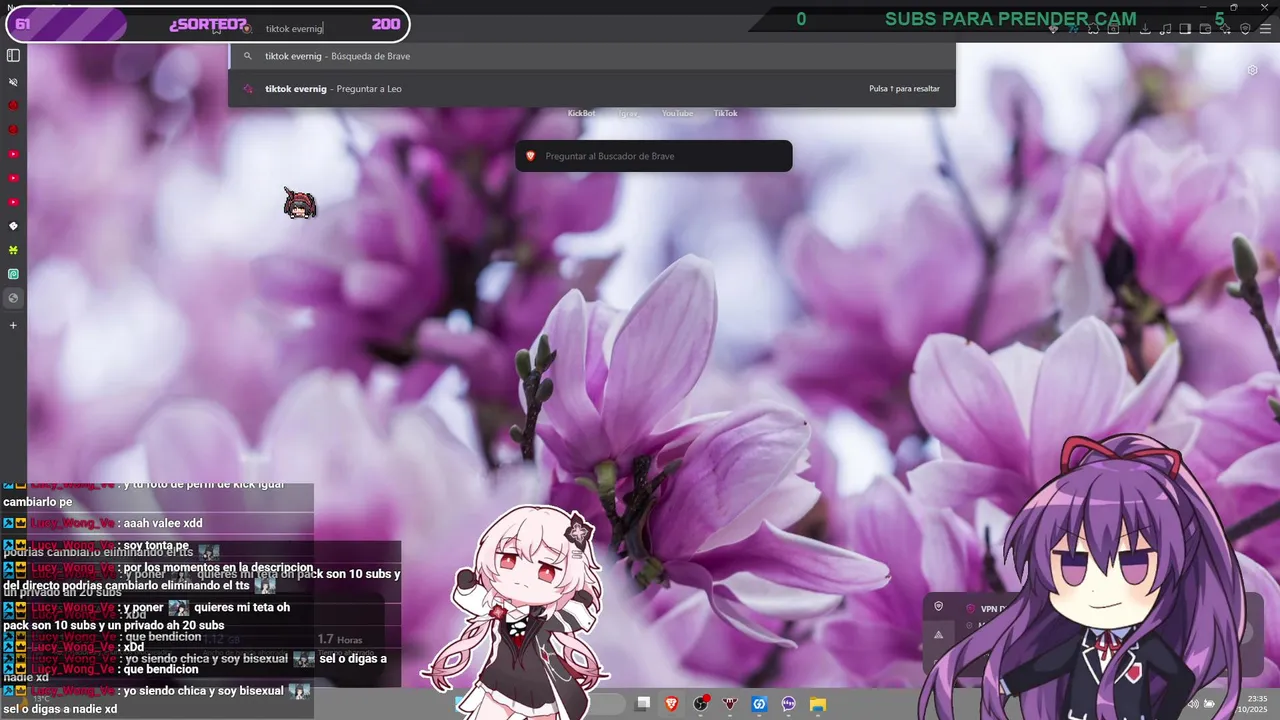Click the volume speaker icon in system tray
The width and height of the screenshot is (1280, 720).
tap(1193, 704)
